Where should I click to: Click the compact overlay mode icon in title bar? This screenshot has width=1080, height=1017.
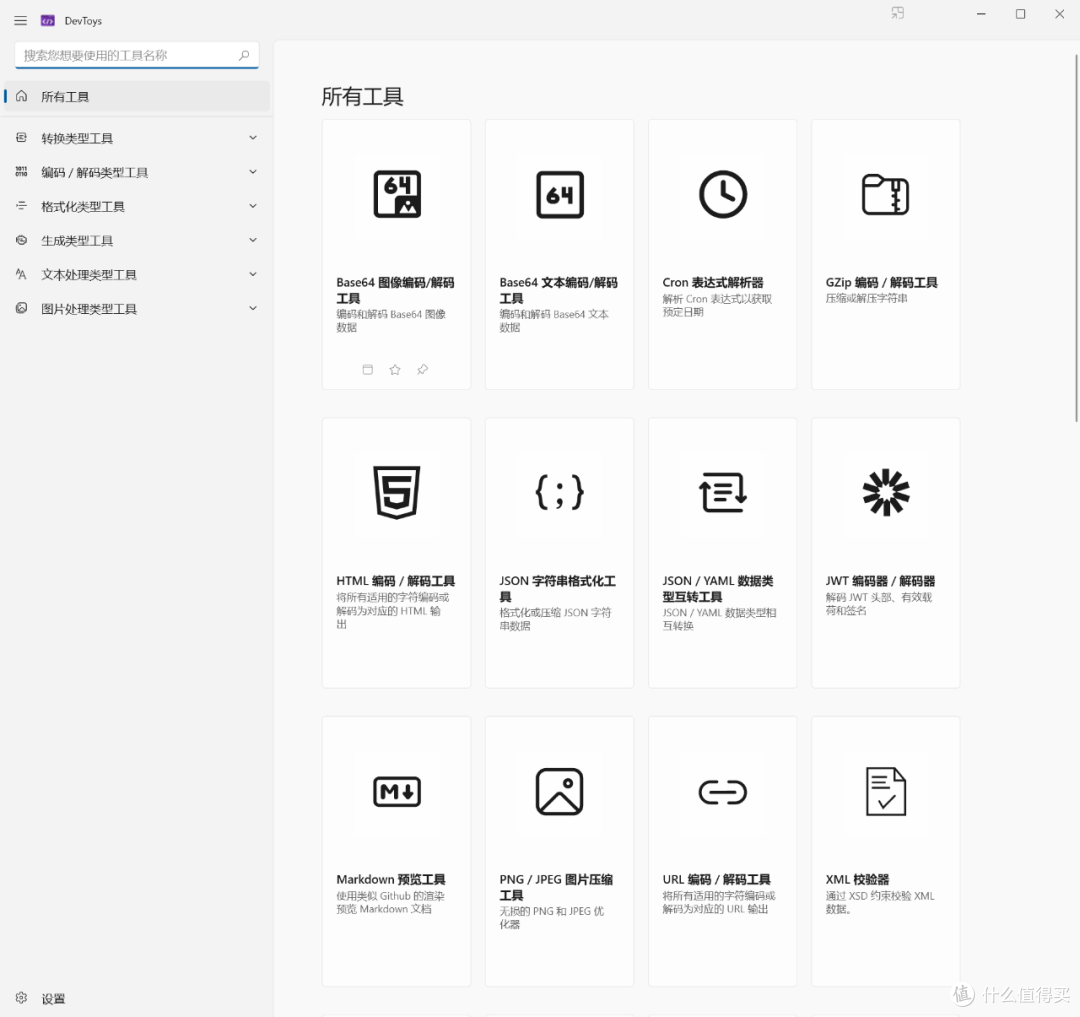click(x=897, y=13)
